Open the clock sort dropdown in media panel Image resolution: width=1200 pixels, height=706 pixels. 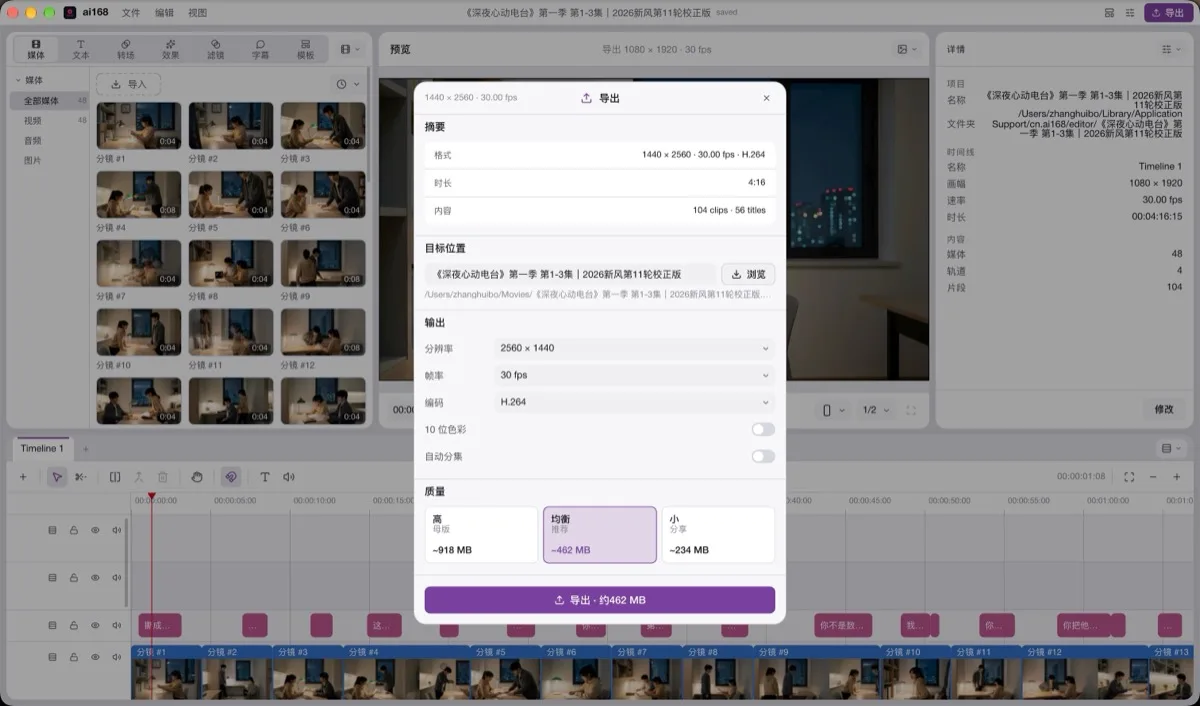346,84
